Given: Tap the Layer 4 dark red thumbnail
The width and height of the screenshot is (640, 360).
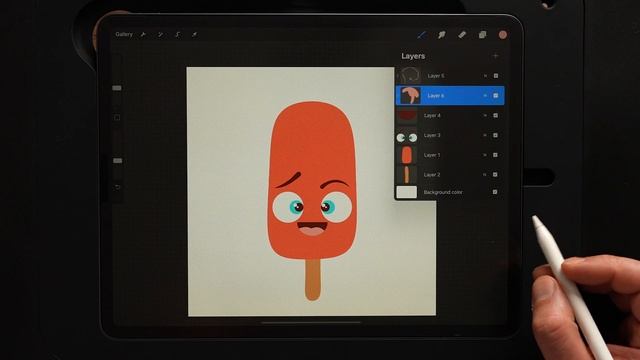Looking at the screenshot, I should (407, 116).
